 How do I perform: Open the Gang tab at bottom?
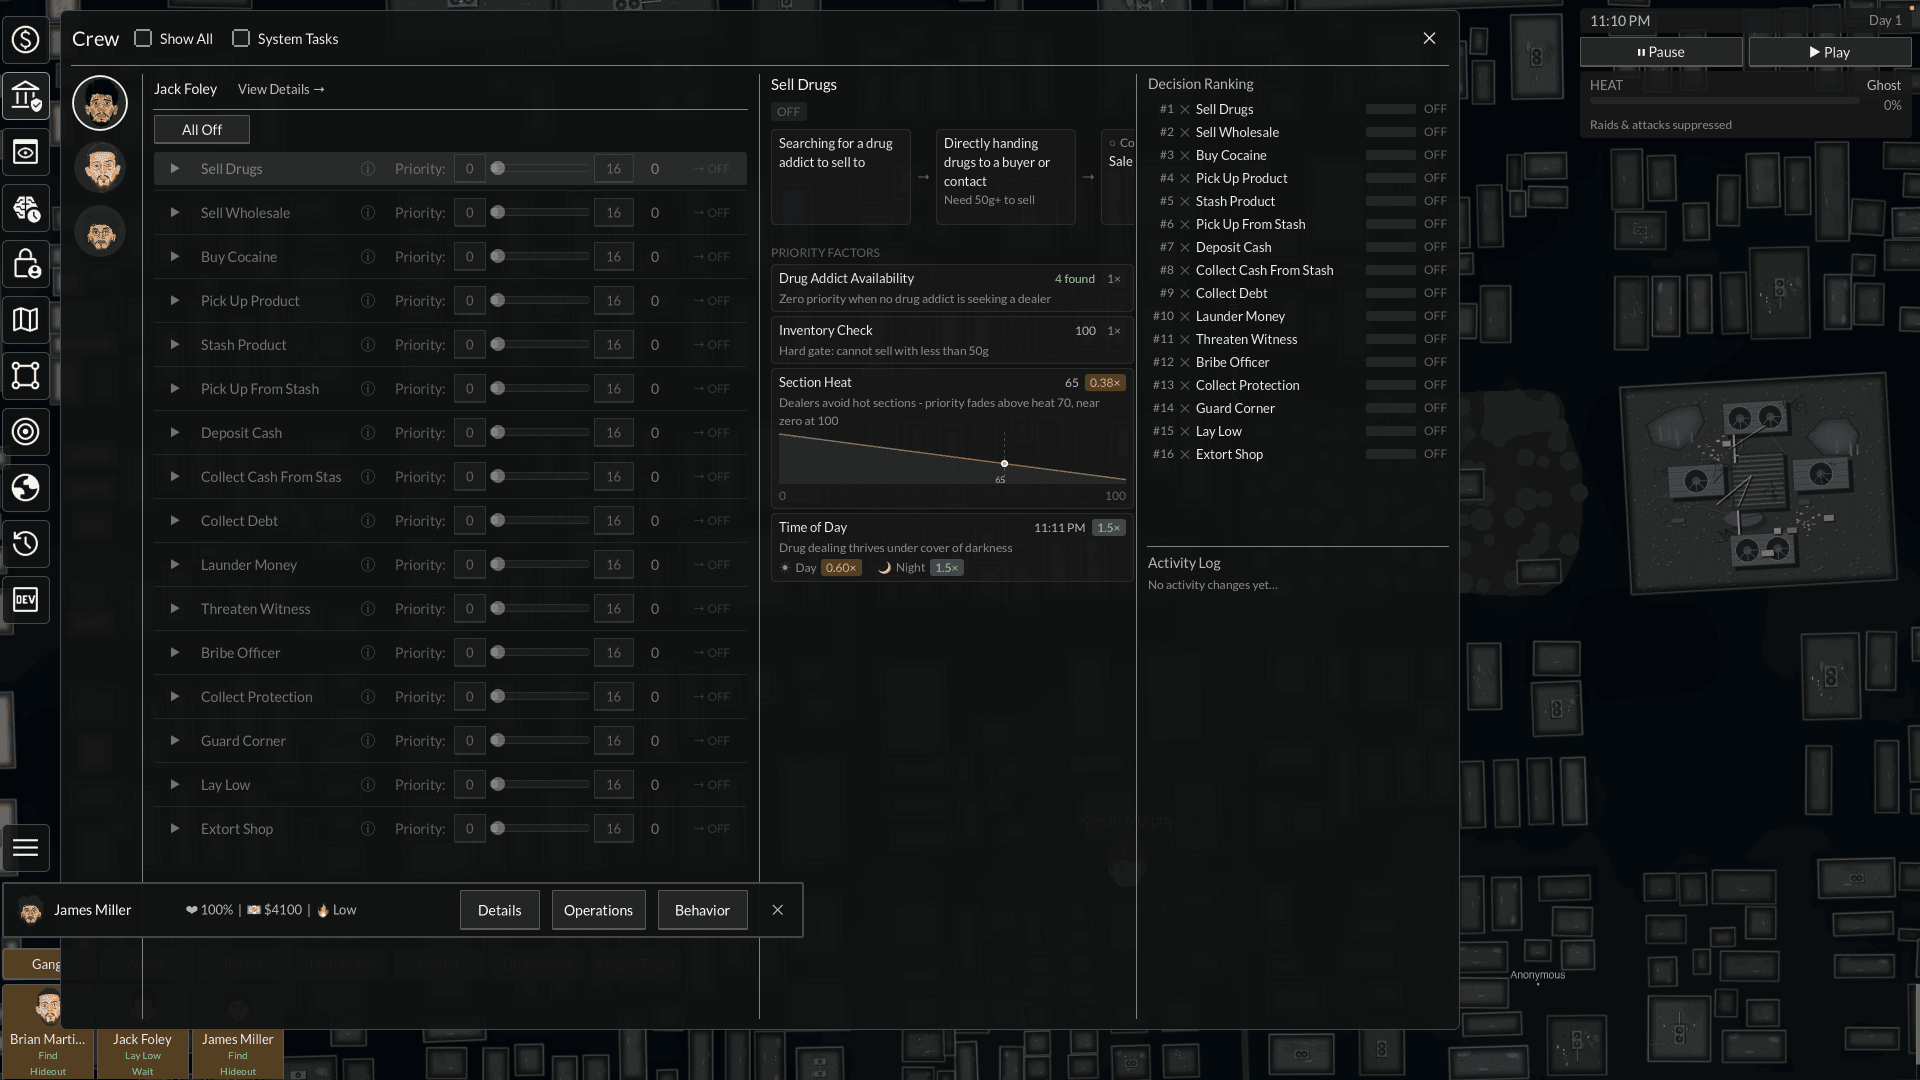[33, 964]
